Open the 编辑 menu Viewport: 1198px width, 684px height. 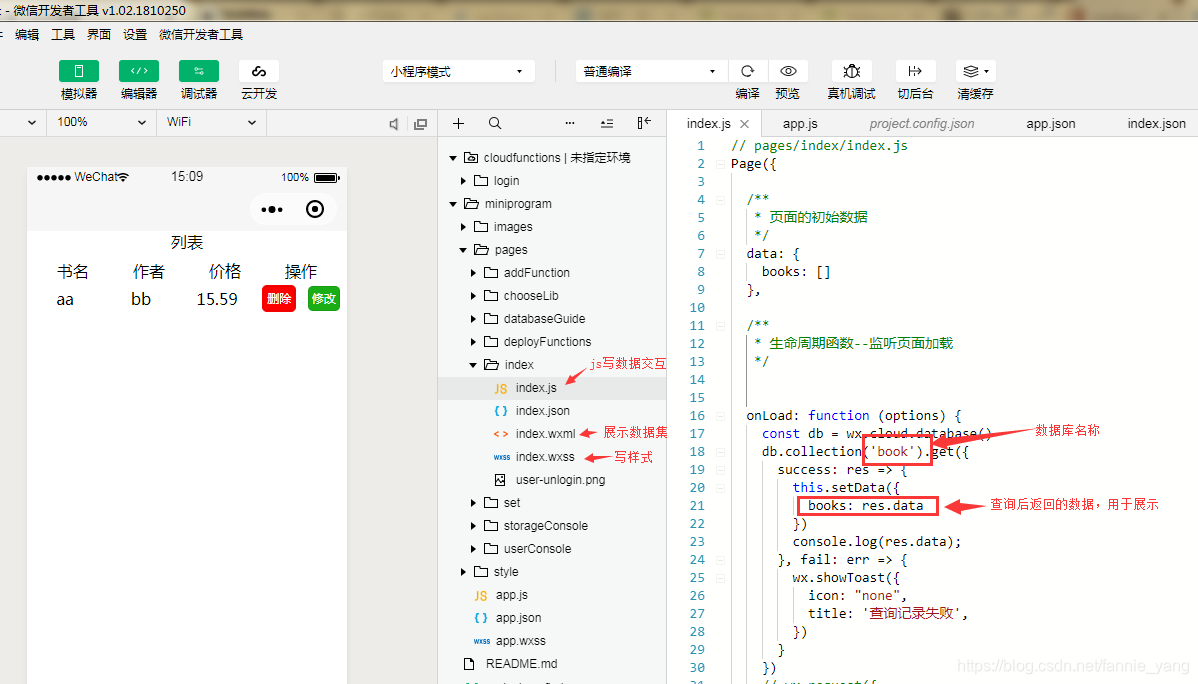pyautogui.click(x=27, y=34)
